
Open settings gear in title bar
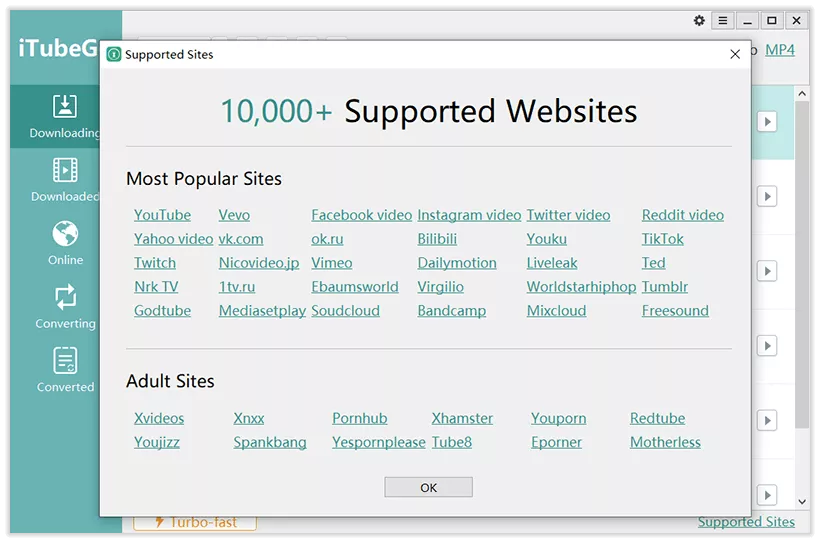click(x=699, y=20)
